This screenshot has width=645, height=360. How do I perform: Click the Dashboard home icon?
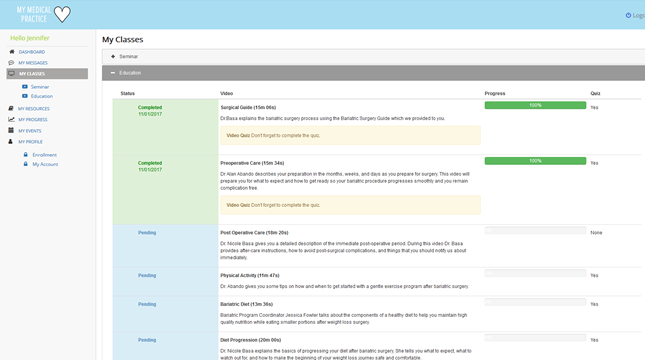coord(12,52)
